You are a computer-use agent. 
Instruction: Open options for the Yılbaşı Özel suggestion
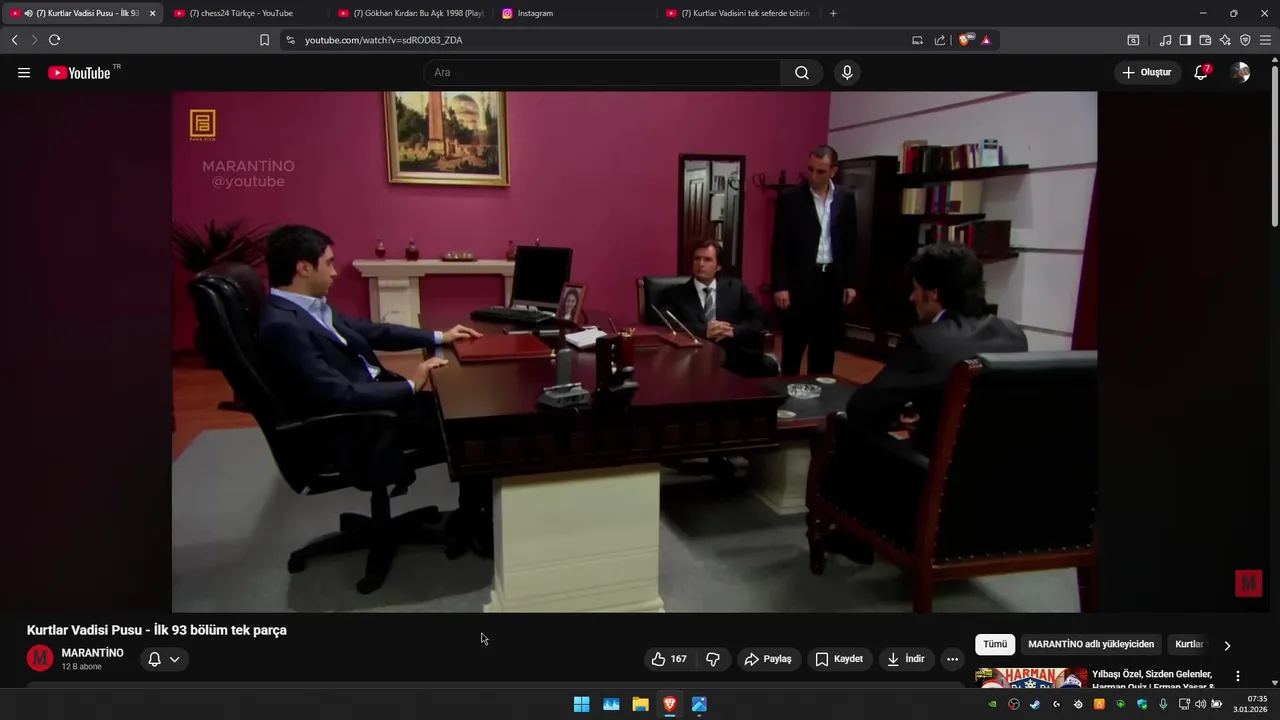coord(1237,677)
